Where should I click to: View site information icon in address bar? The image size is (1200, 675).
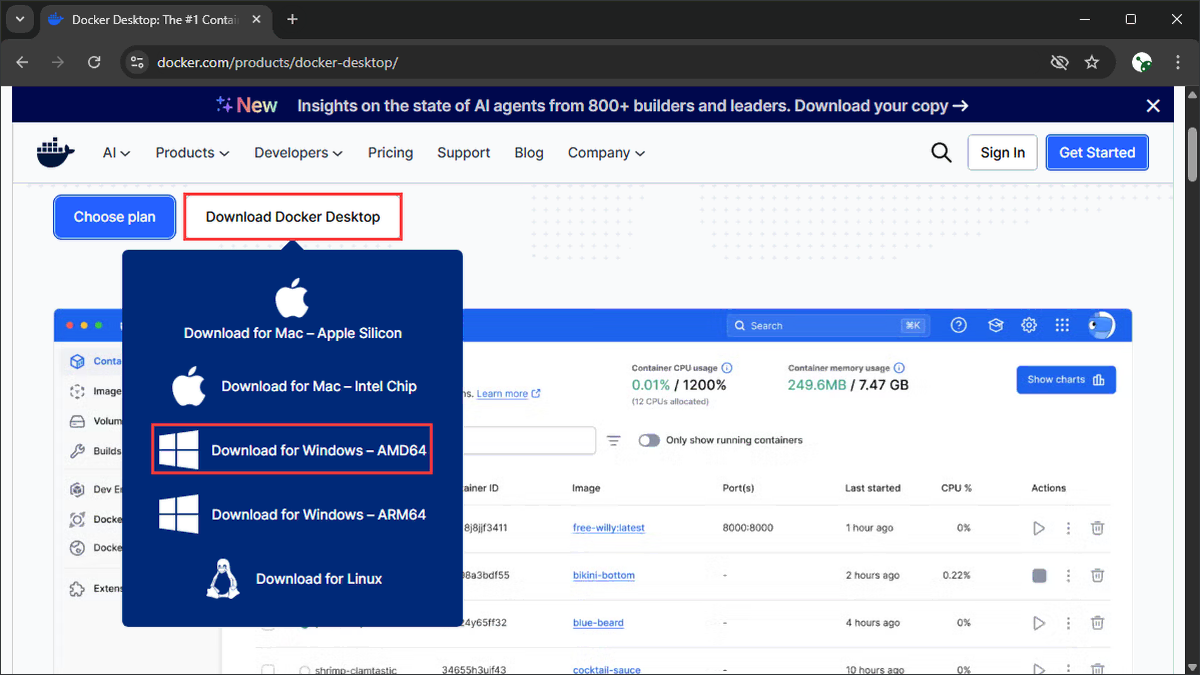(138, 62)
